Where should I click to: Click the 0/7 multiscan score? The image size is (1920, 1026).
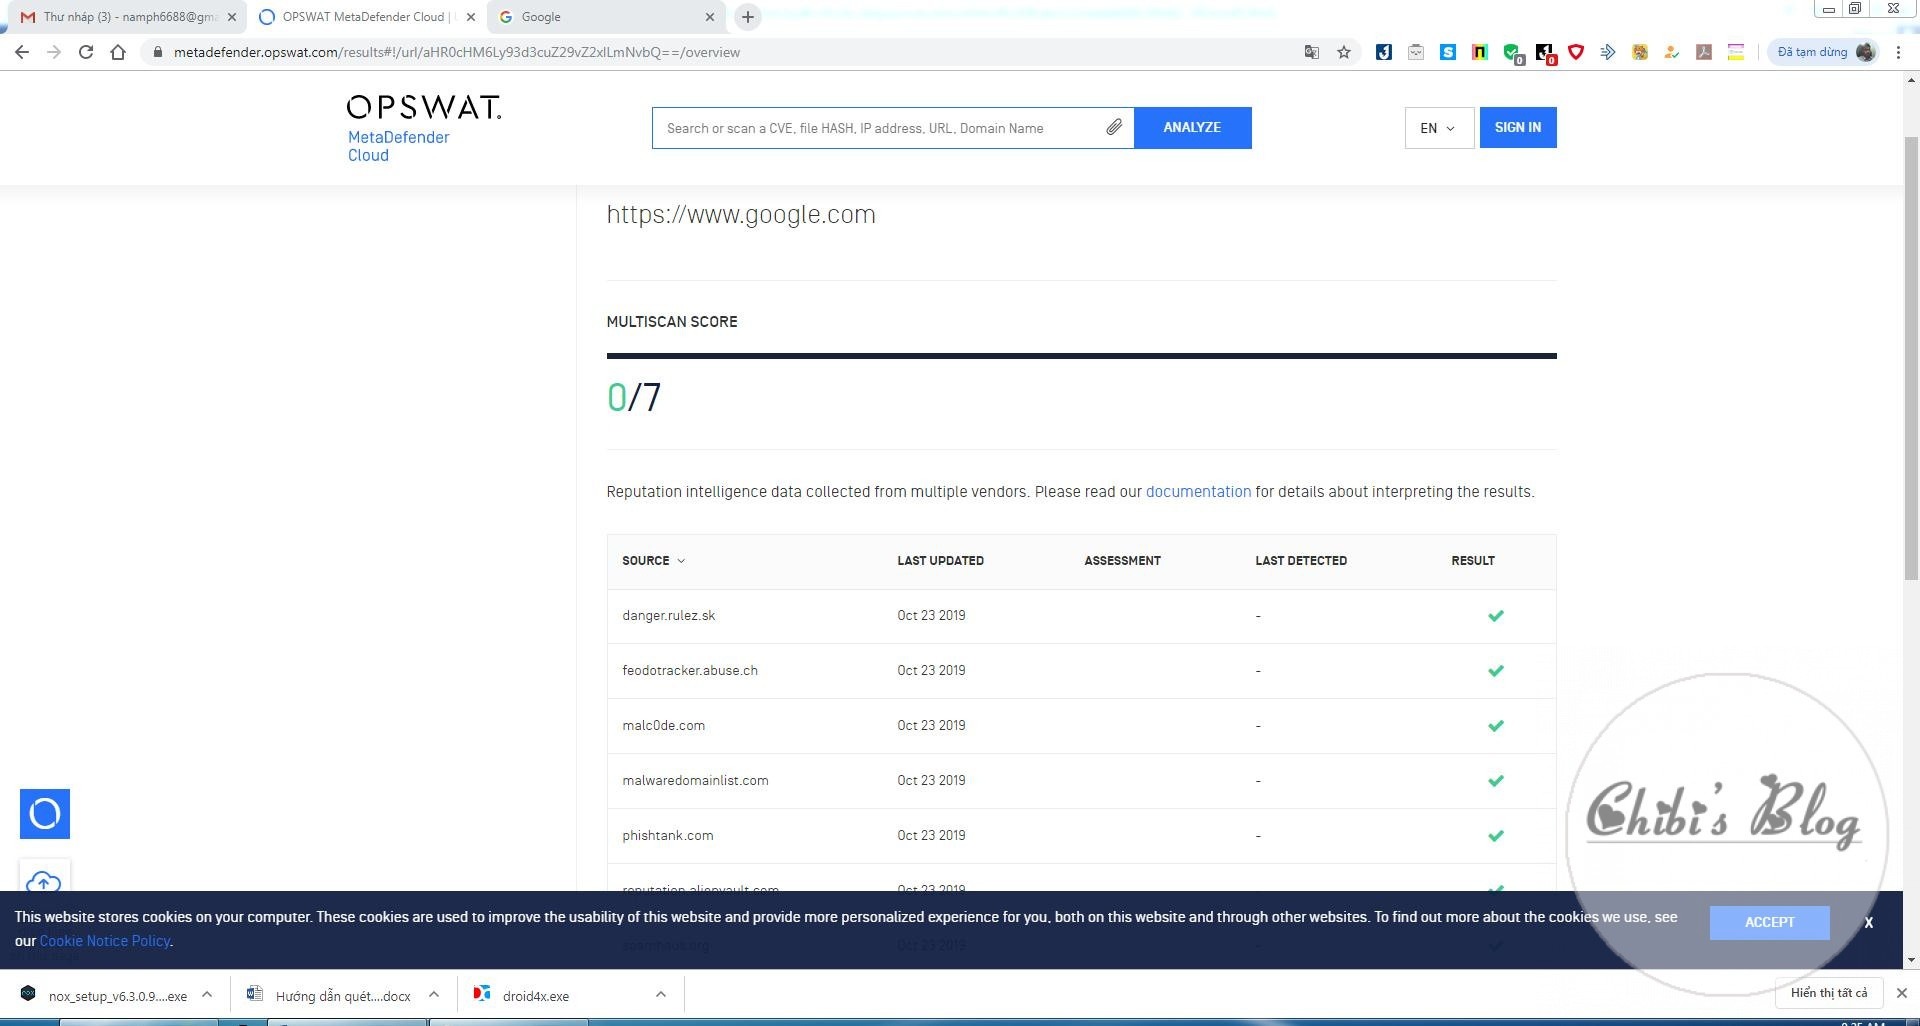(634, 397)
